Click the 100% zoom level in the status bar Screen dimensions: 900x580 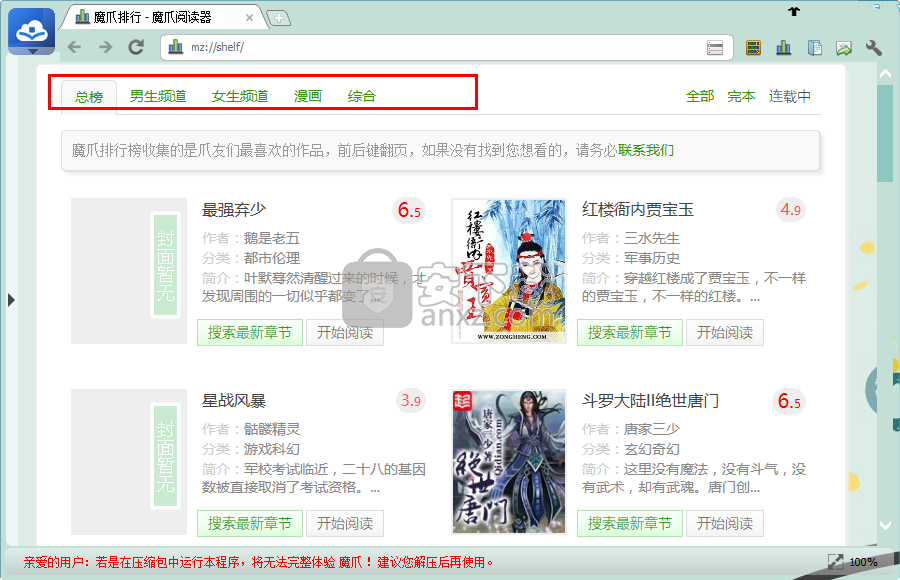863,562
